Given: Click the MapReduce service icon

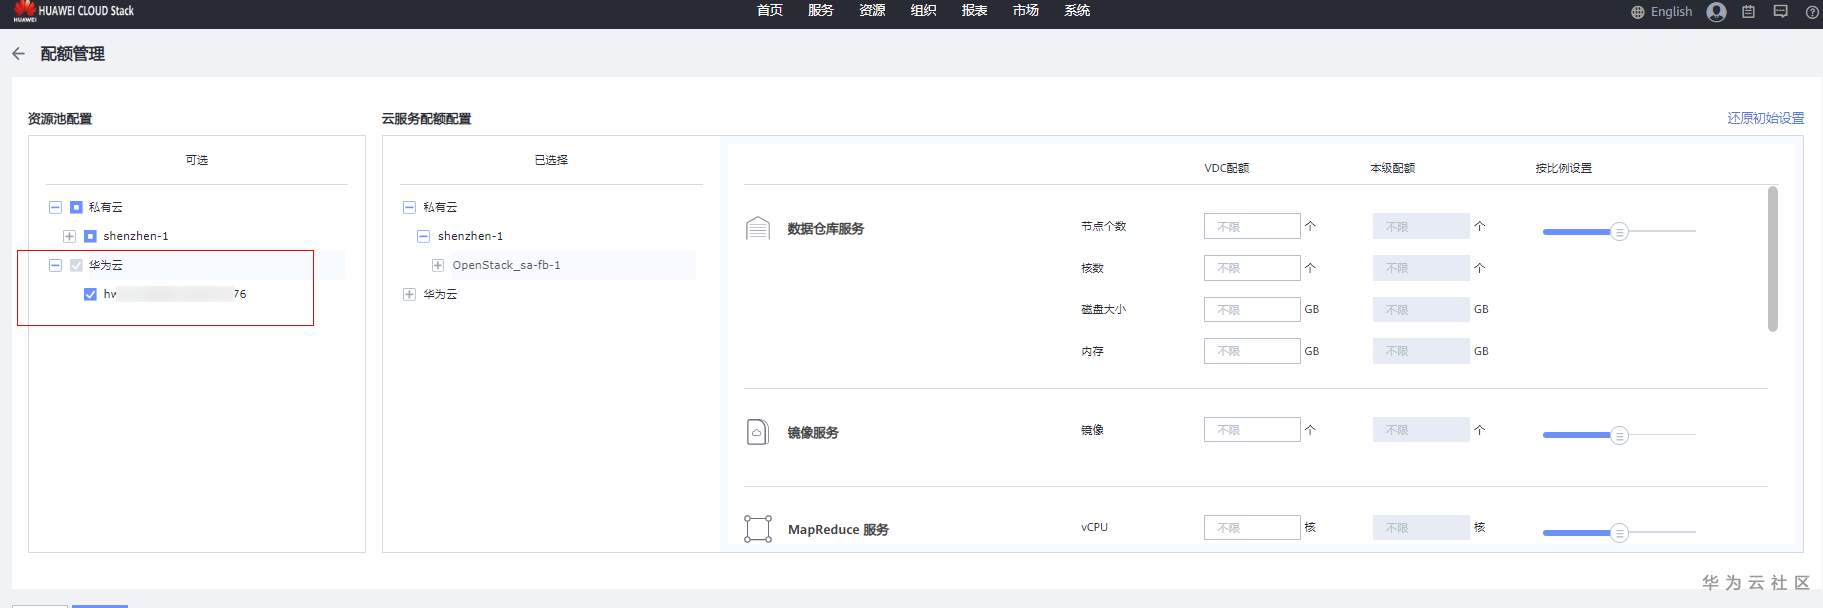Looking at the screenshot, I should click(758, 529).
